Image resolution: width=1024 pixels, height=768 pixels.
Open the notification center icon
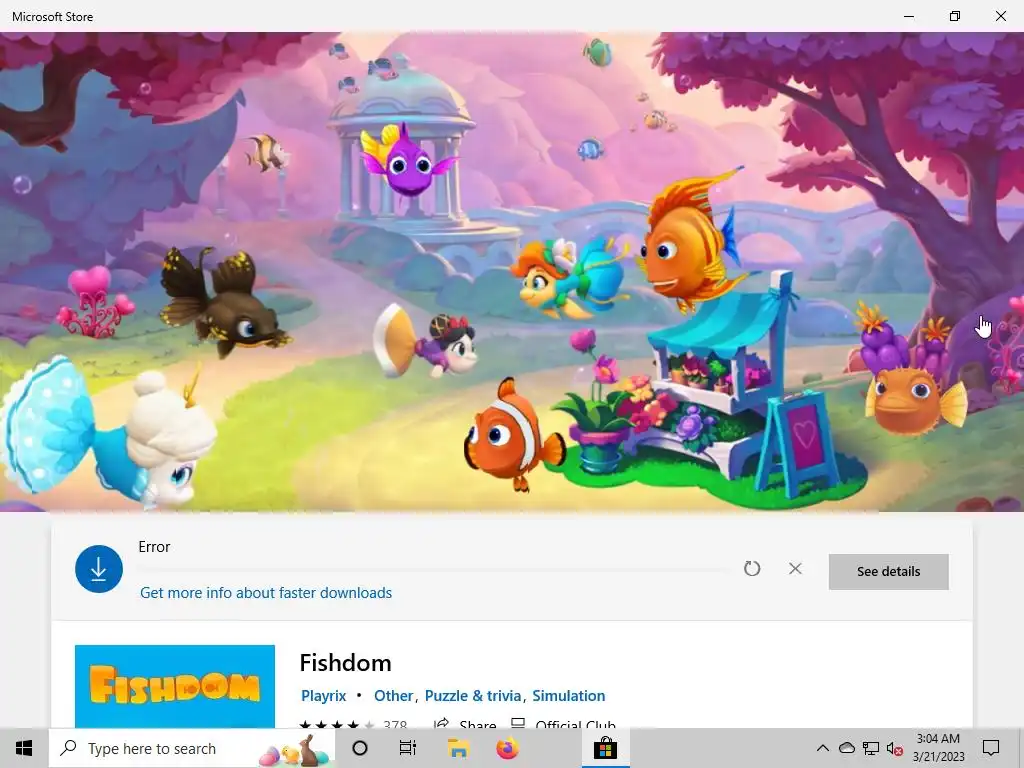click(991, 748)
